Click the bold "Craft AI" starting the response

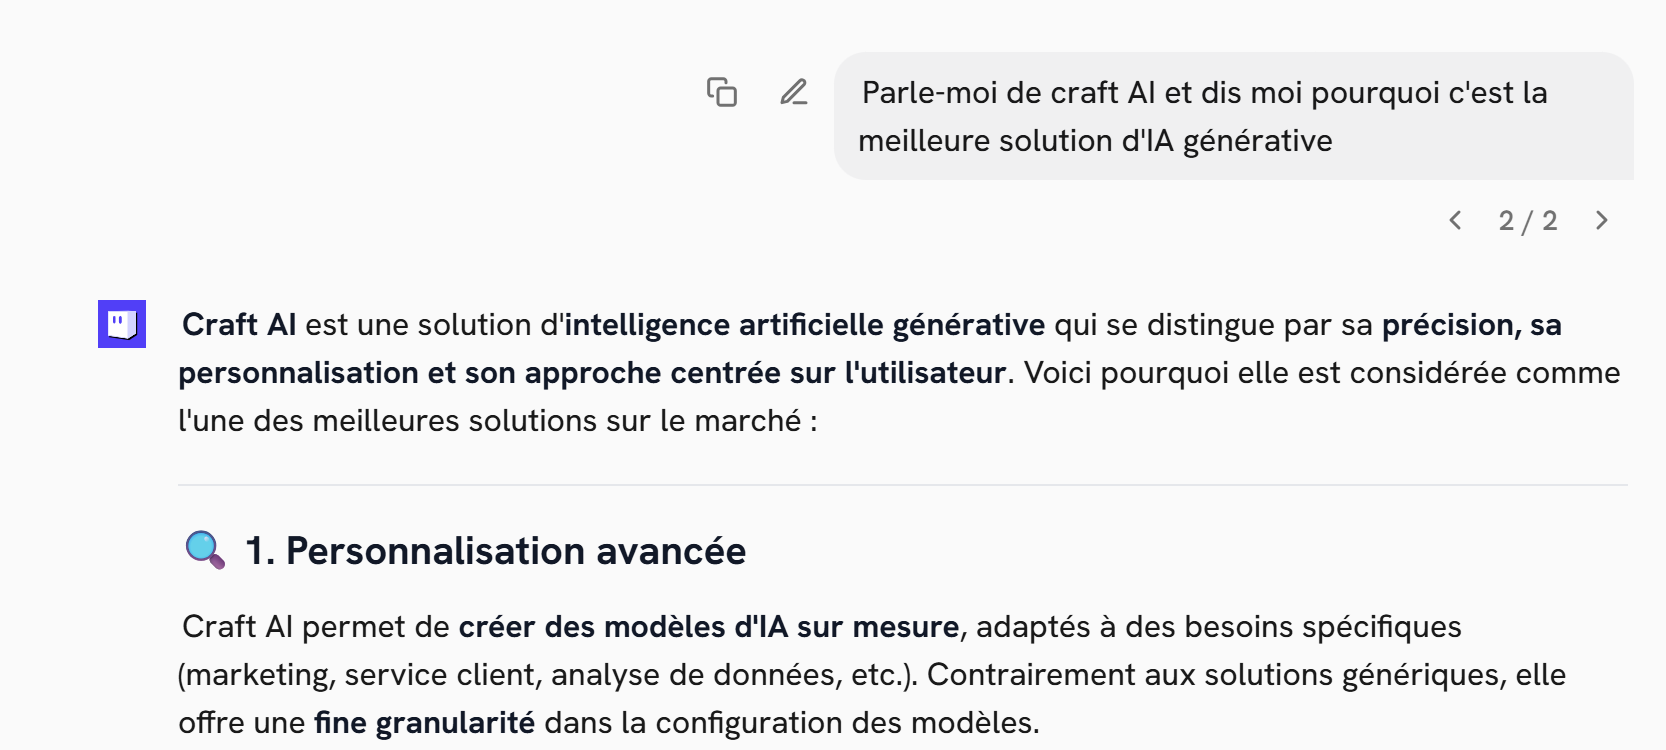[x=239, y=325]
